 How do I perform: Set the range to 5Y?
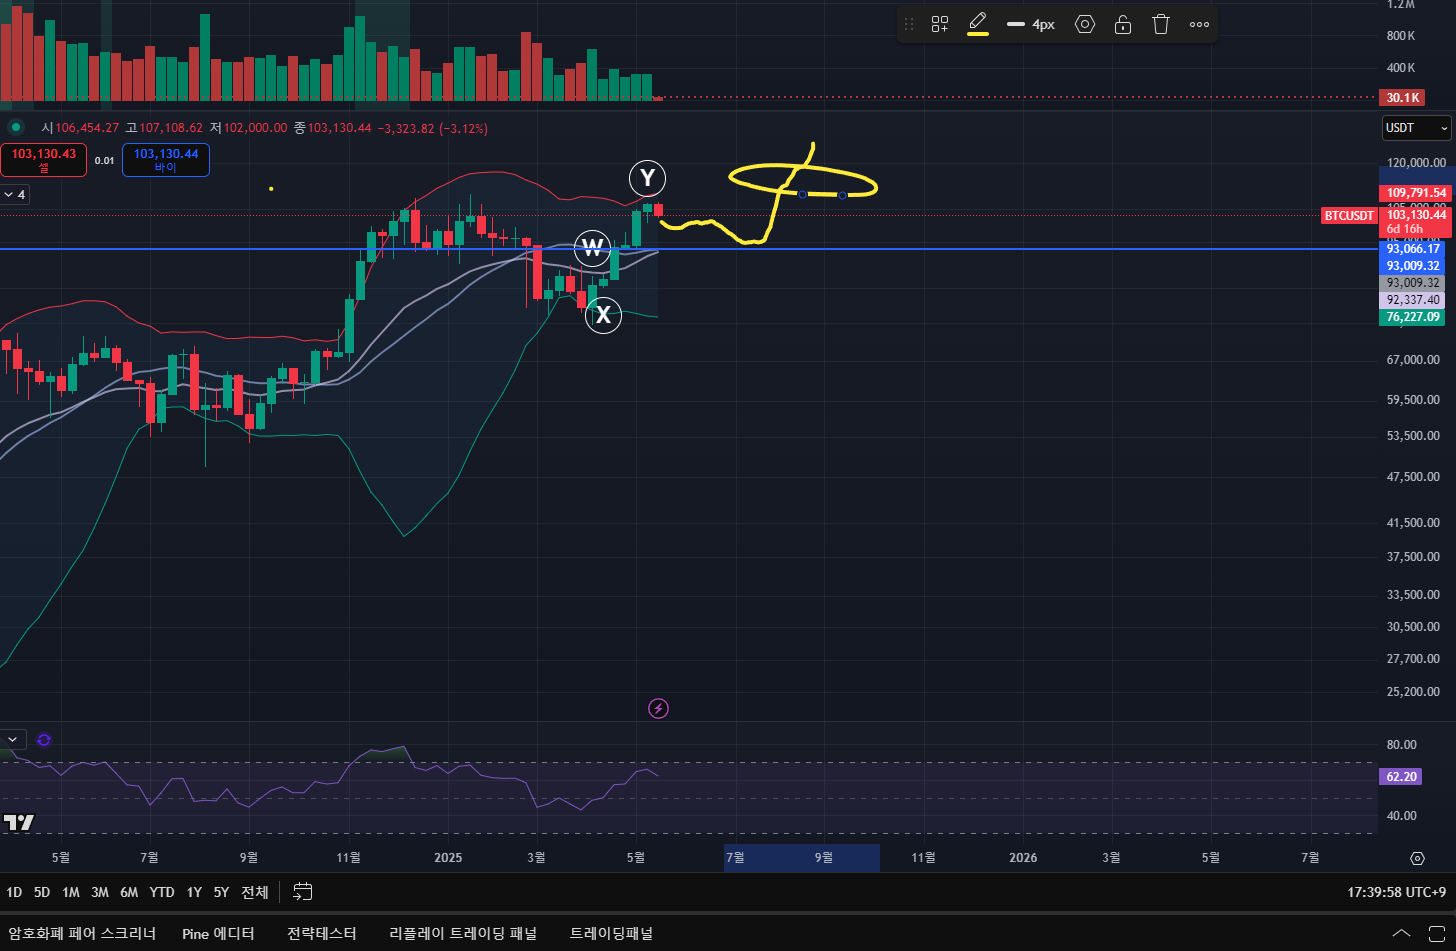coord(221,892)
